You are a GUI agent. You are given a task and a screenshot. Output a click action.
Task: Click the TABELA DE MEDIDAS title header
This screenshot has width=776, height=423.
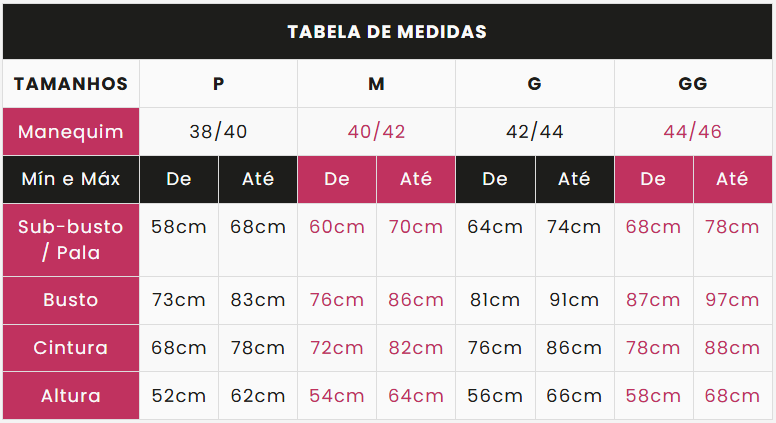tap(388, 32)
